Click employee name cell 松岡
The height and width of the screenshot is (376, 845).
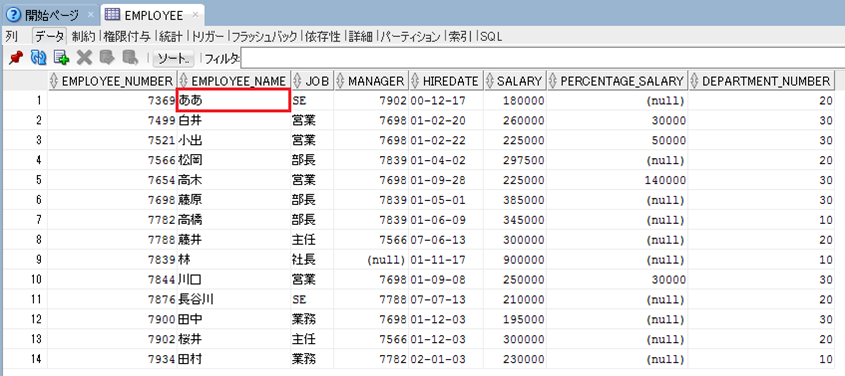tap(234, 161)
